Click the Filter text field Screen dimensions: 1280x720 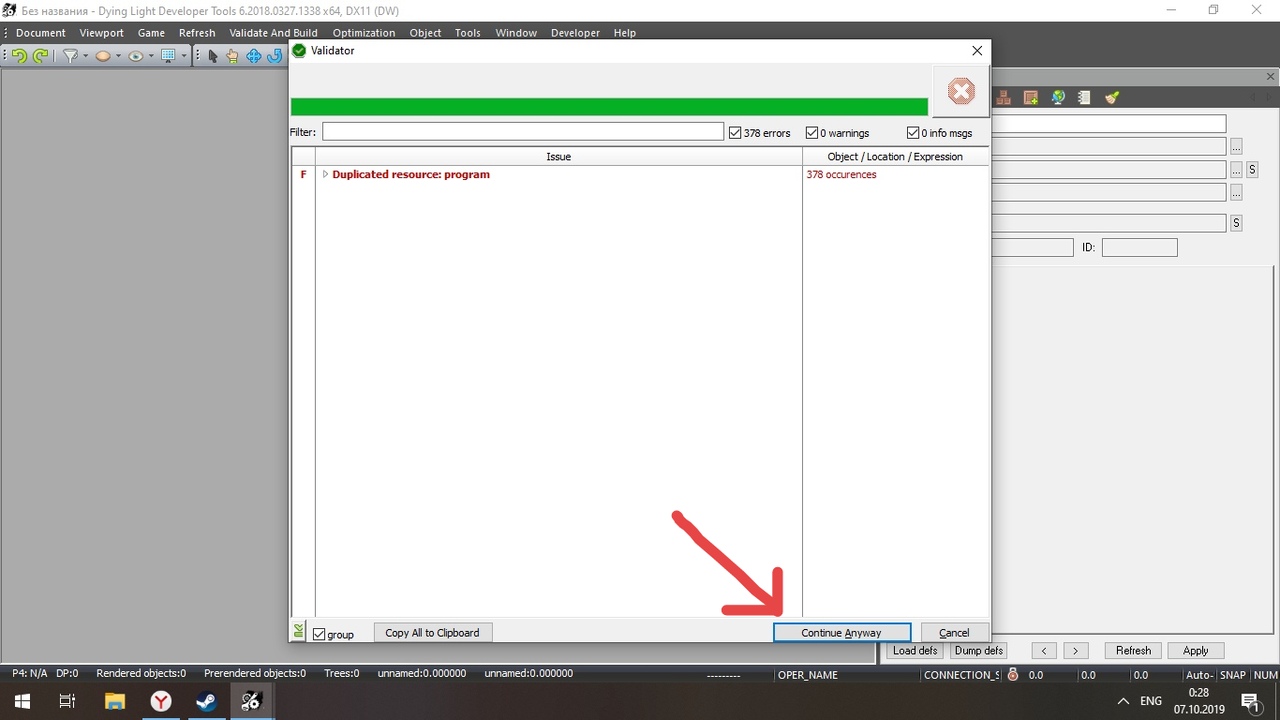523,132
